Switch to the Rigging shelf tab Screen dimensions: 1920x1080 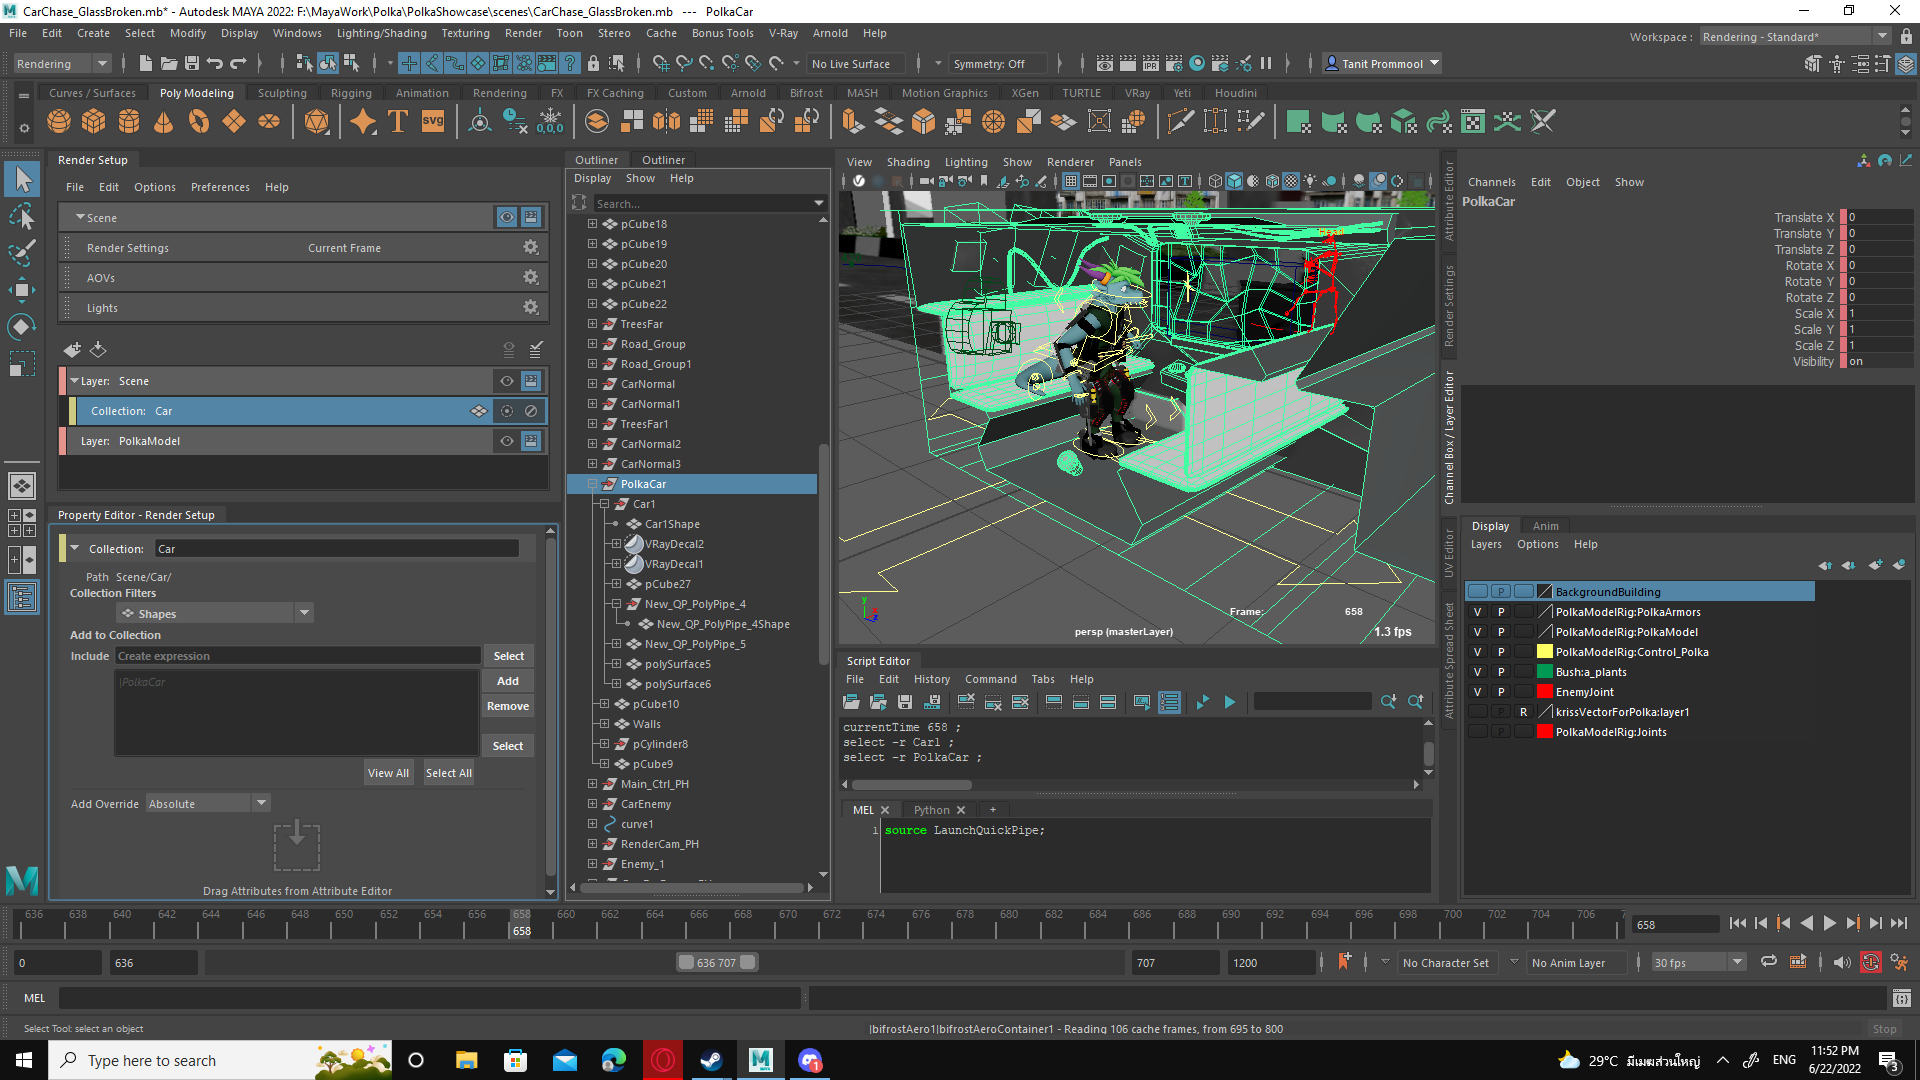(351, 93)
